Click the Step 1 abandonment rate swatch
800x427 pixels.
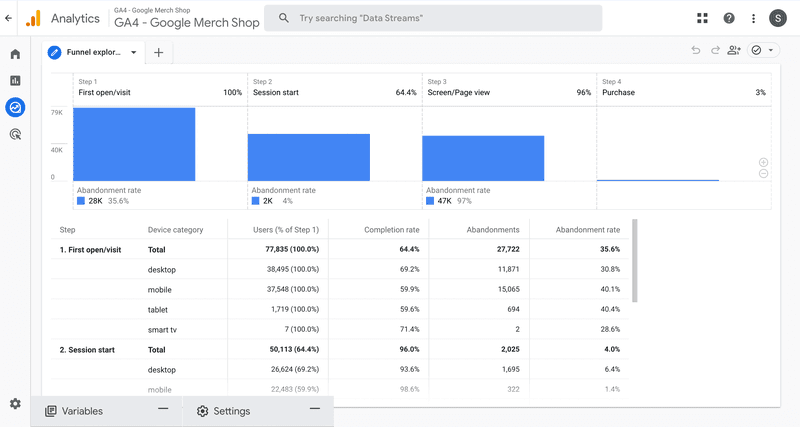click(82, 201)
